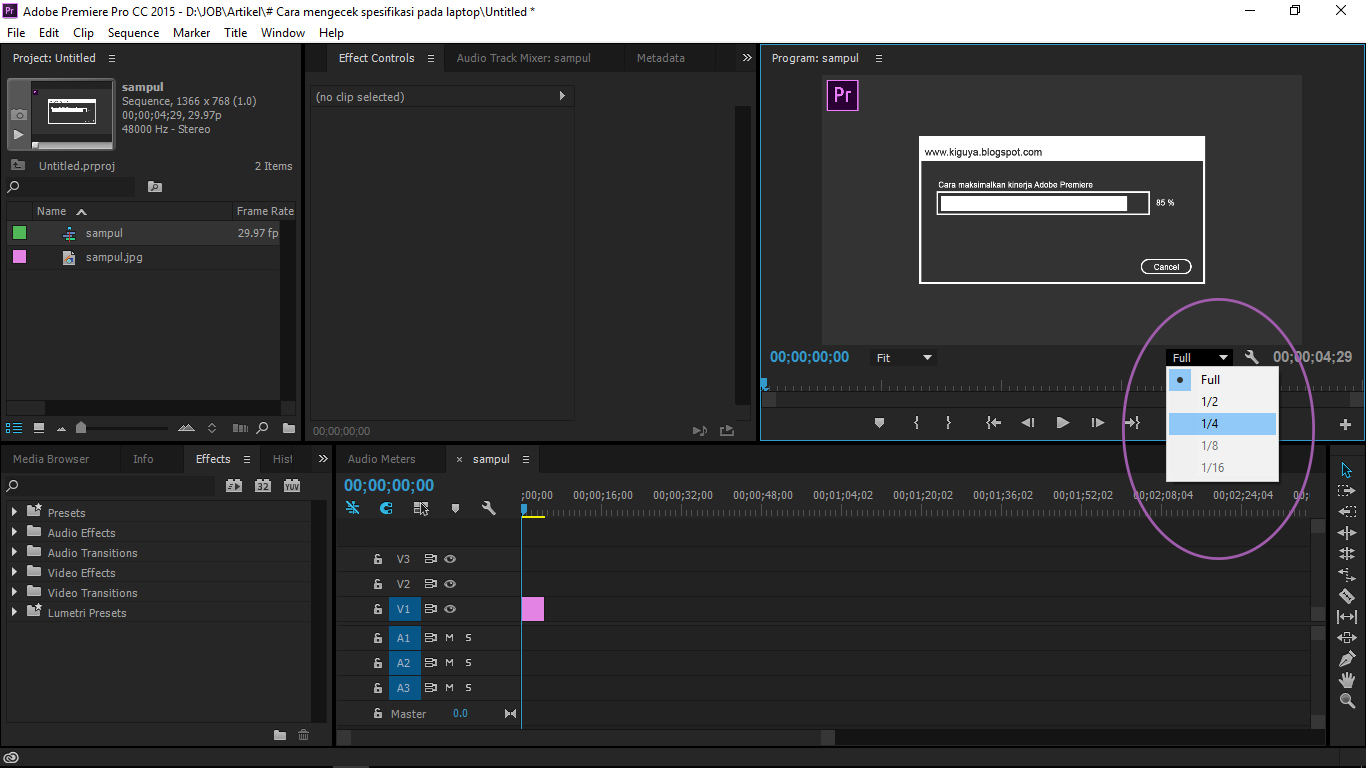This screenshot has height=768, width=1366.
Task: Click Play in the Program monitor
Action: (1062, 422)
